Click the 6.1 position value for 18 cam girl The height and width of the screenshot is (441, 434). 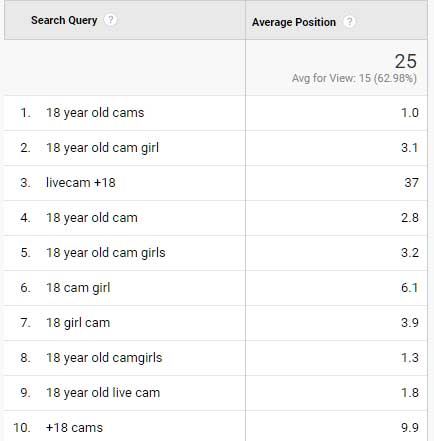coord(410,288)
